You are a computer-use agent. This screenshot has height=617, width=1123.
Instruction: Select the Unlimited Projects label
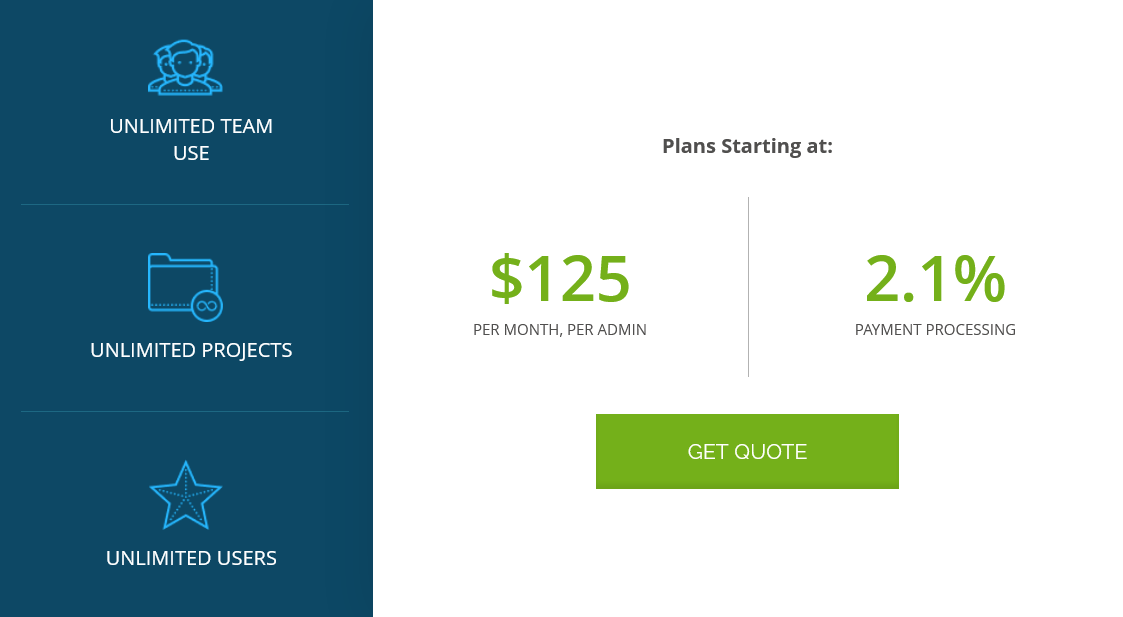[191, 350]
